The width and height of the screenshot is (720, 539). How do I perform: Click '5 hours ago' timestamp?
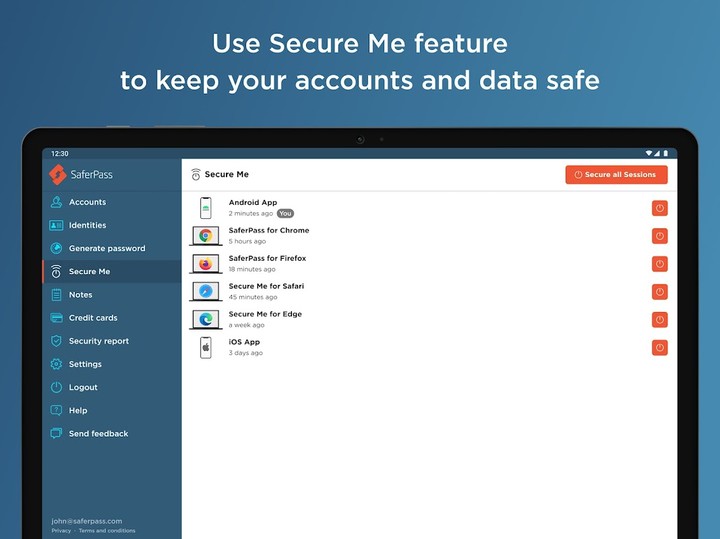coord(248,241)
